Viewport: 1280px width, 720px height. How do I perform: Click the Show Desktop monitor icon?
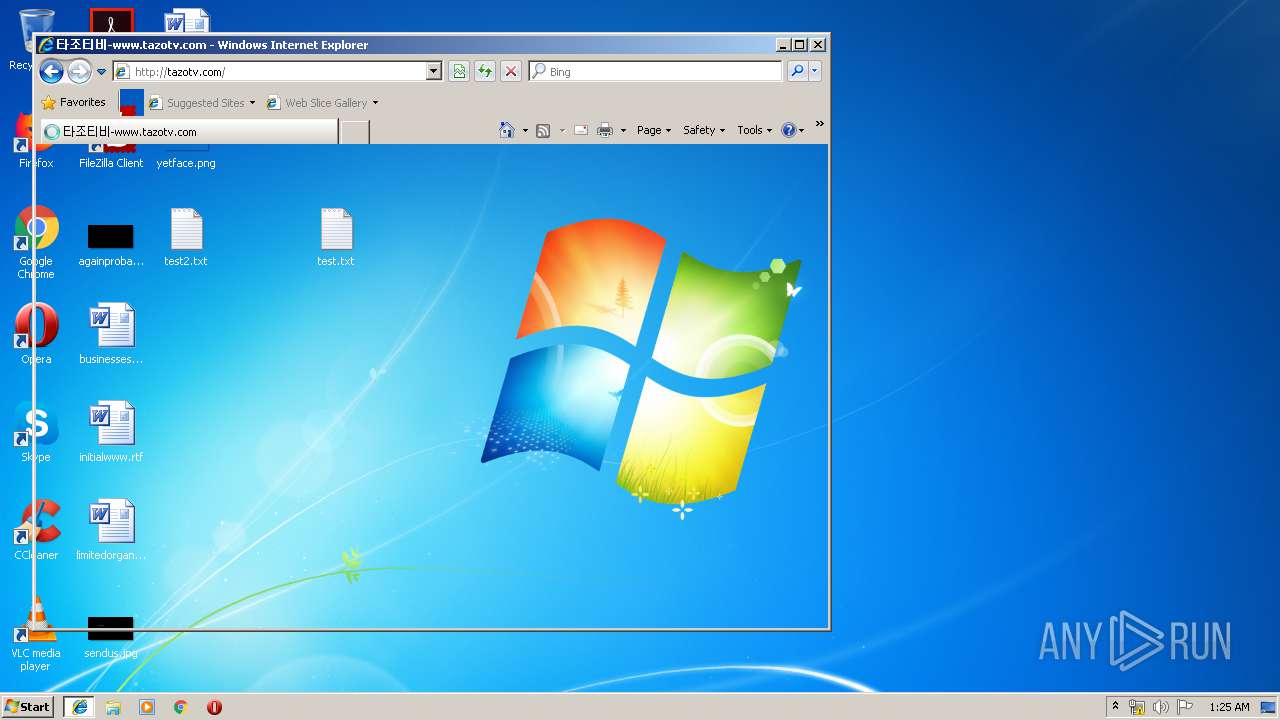click(x=1269, y=707)
